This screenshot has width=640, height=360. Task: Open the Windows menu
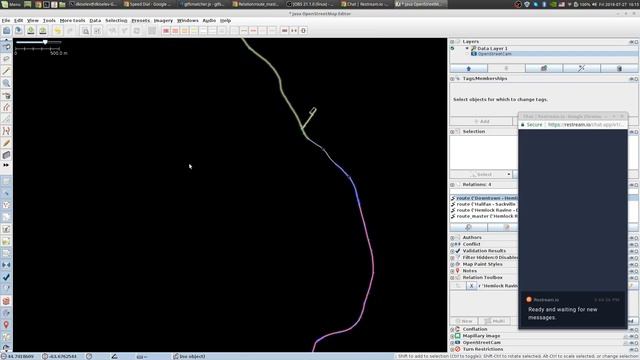coord(187,20)
